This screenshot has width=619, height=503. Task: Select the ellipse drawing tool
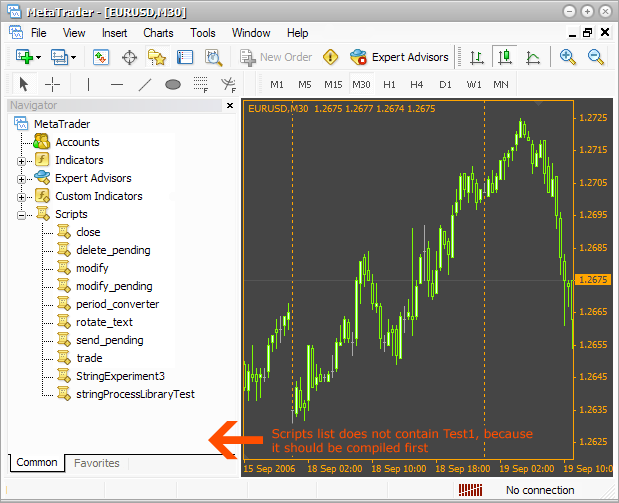coord(173,84)
